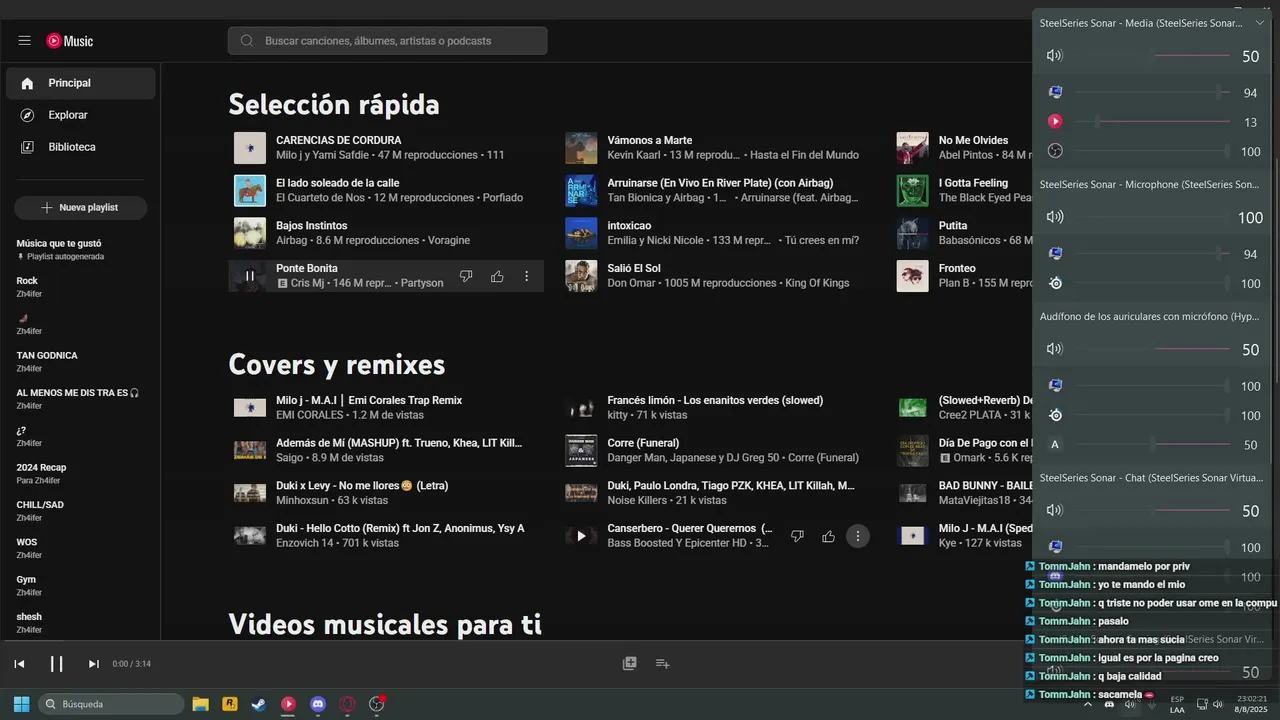This screenshot has width=1280, height=720.
Task: Open OBS Studio from the taskbar
Action: tap(377, 704)
